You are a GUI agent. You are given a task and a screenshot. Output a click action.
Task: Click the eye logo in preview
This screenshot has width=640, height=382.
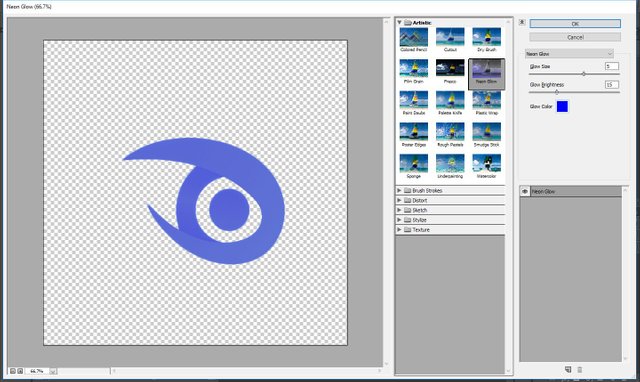tap(204, 201)
